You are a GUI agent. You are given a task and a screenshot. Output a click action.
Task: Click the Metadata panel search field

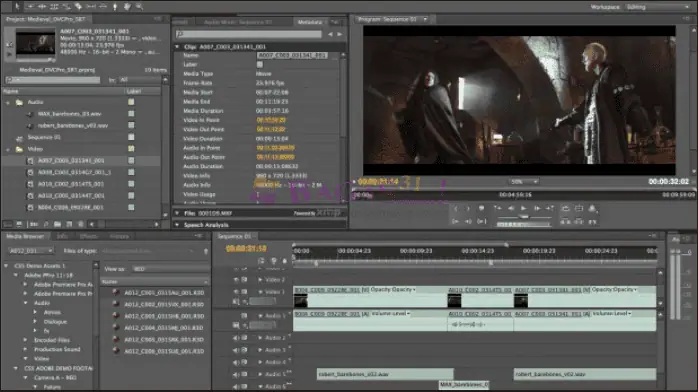coord(248,34)
